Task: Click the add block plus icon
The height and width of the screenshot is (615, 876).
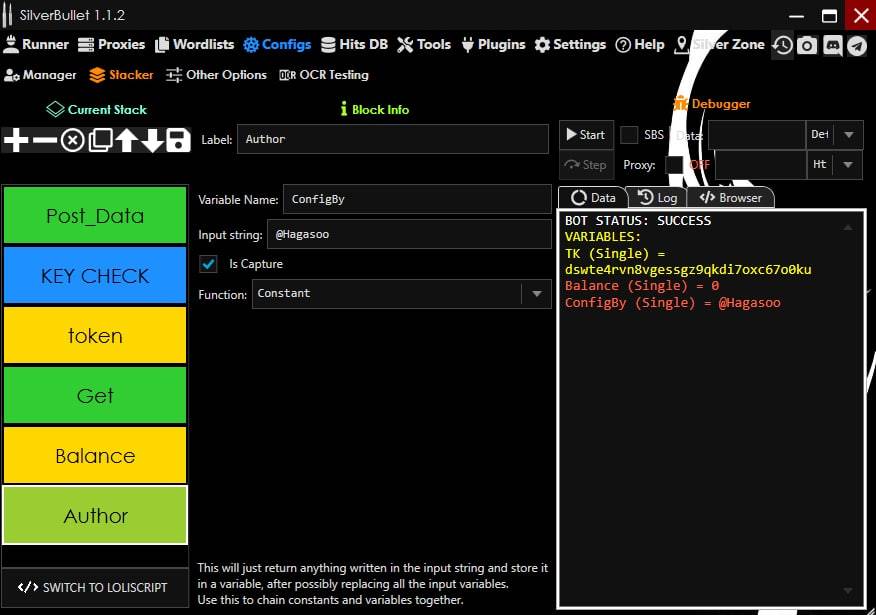Action: (16, 140)
